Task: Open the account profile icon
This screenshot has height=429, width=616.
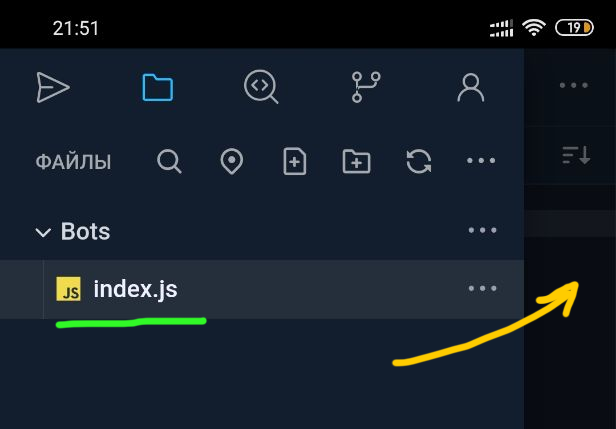Action: (471, 88)
